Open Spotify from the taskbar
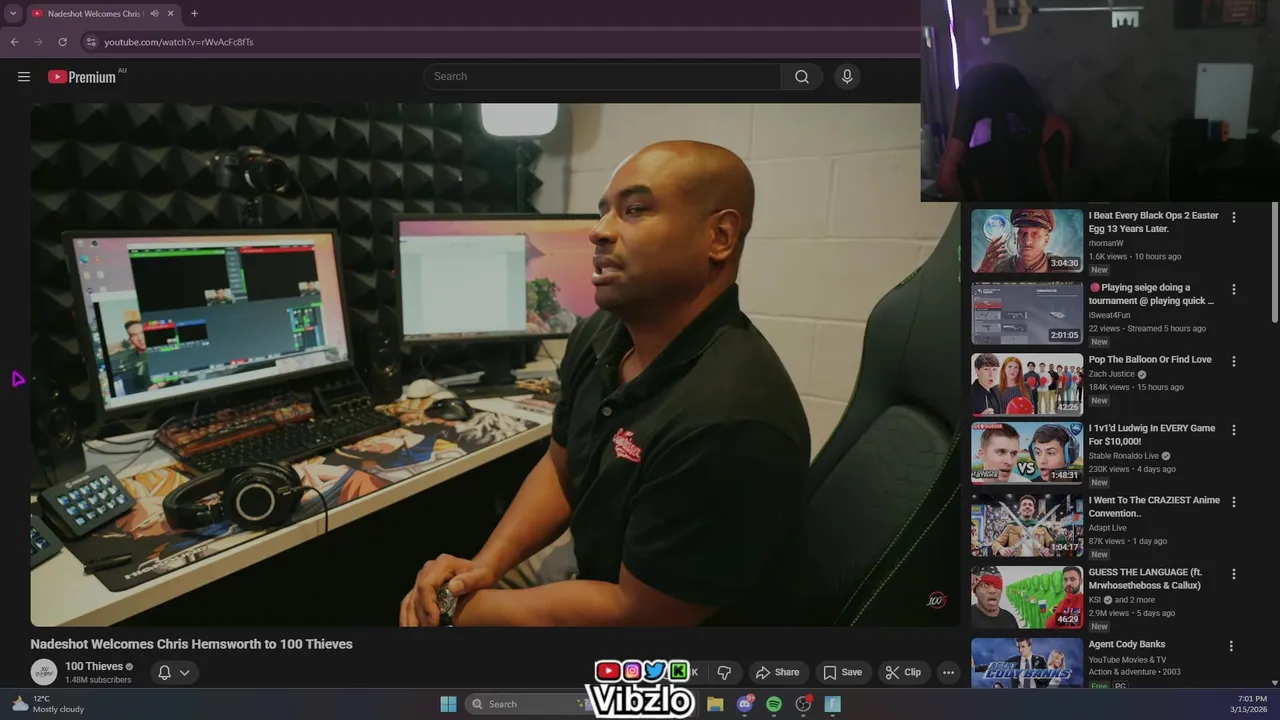Viewport: 1280px width, 720px height. 774,704
